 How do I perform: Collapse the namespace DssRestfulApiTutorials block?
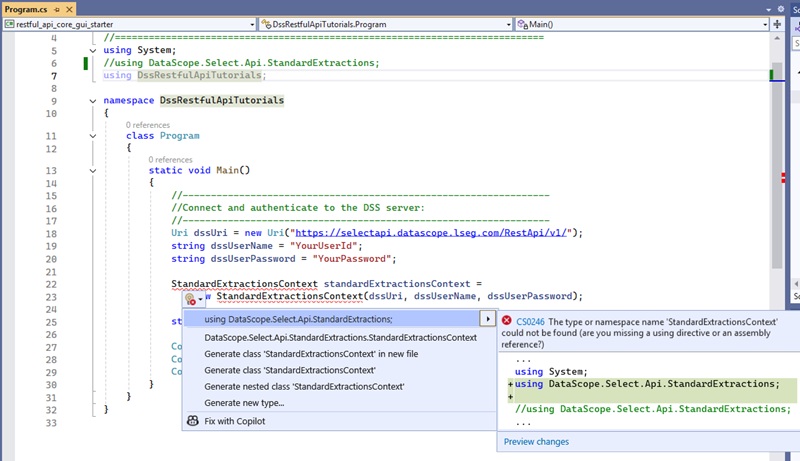click(93, 101)
